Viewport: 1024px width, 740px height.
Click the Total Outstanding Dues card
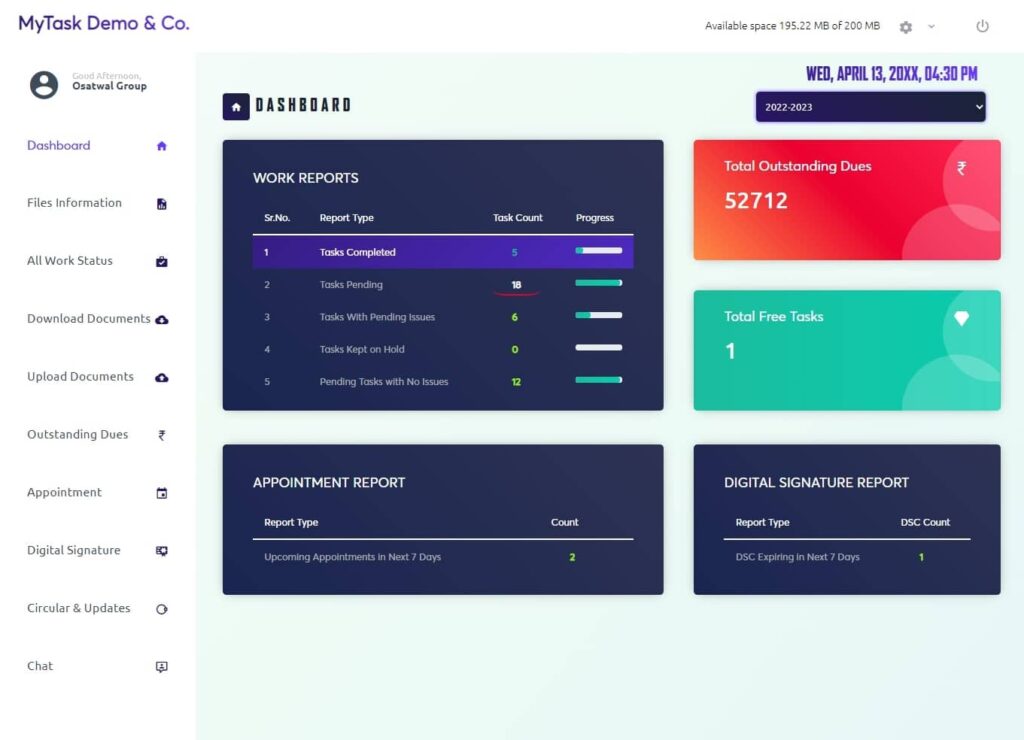(x=846, y=200)
